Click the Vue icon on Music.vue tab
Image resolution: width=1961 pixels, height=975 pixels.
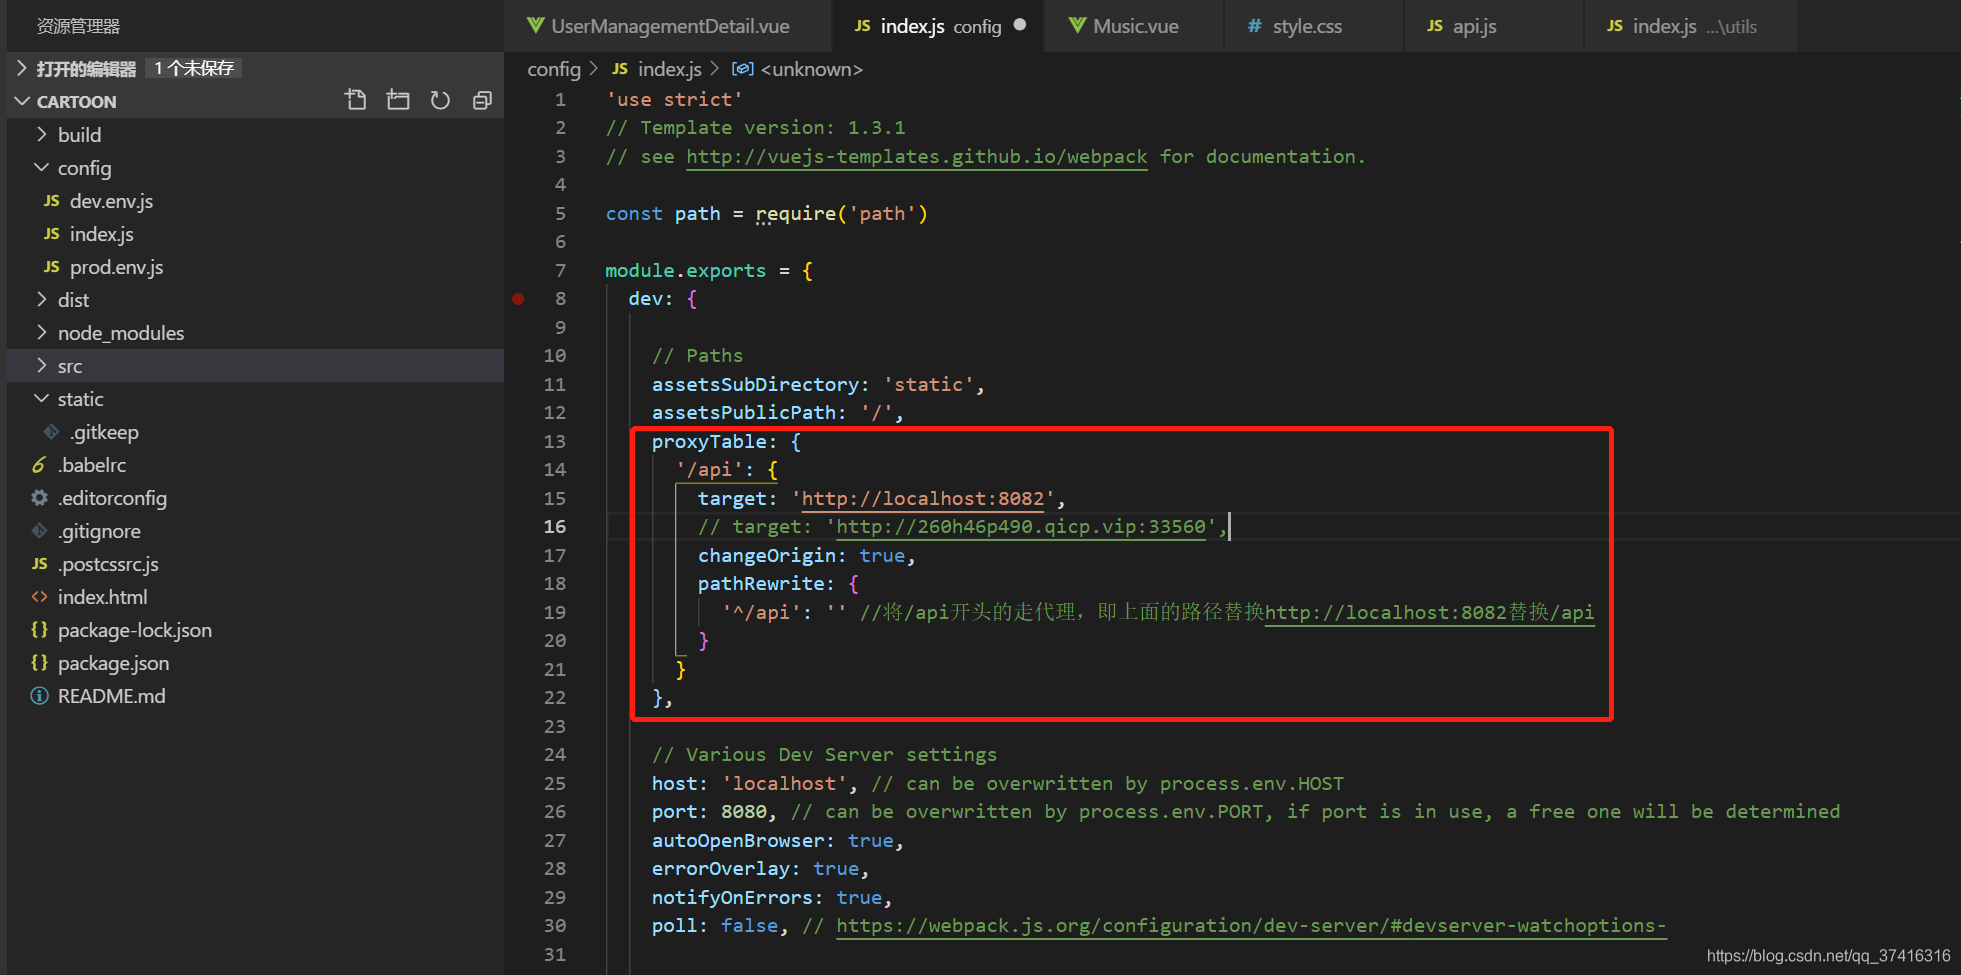point(1077,26)
